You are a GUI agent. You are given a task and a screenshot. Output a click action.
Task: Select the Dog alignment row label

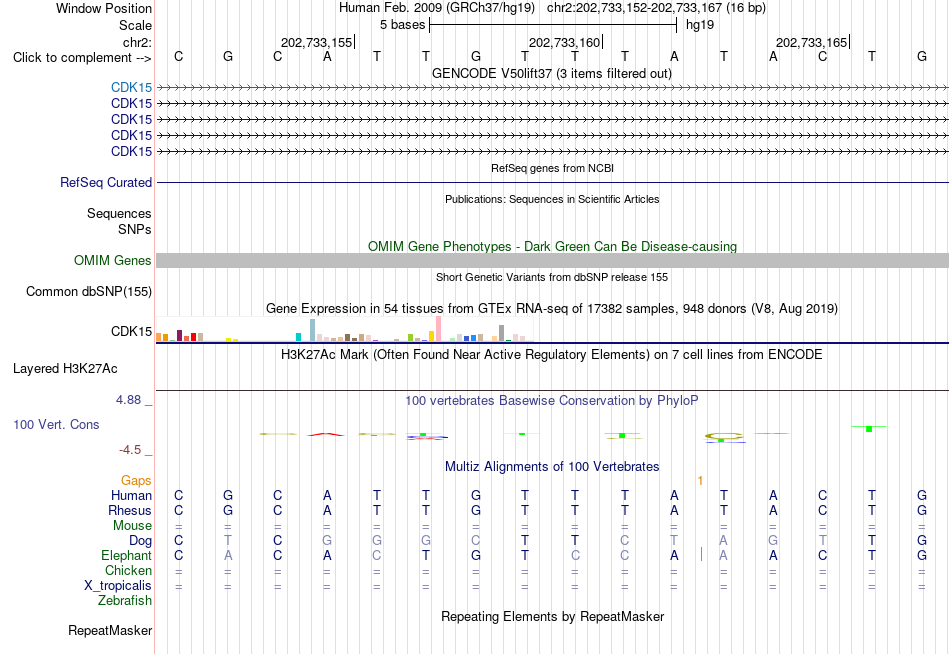tap(141, 541)
